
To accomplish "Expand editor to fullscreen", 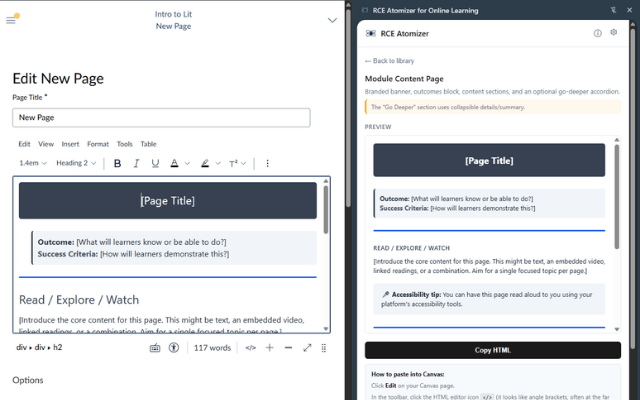I will click(307, 348).
